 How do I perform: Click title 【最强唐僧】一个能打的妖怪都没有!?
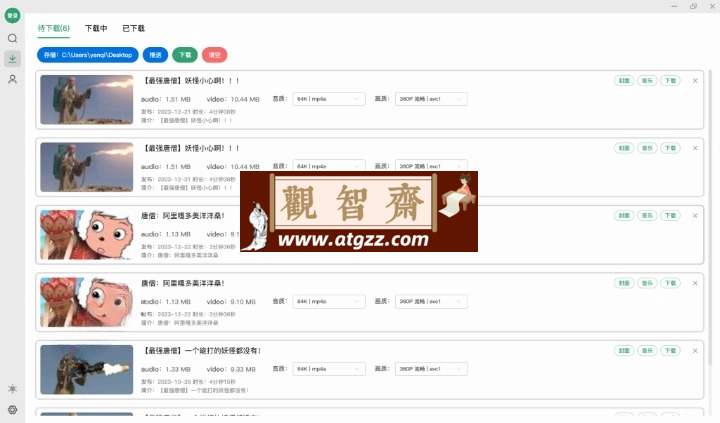click(x=202, y=351)
